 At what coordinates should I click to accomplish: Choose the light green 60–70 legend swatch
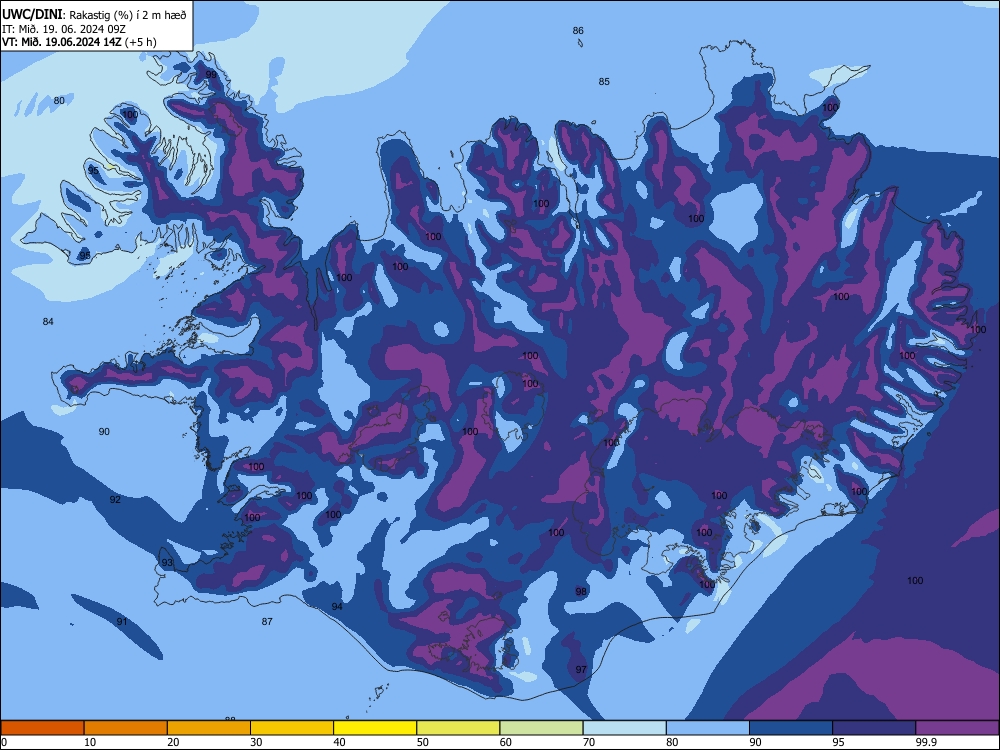click(x=541, y=728)
